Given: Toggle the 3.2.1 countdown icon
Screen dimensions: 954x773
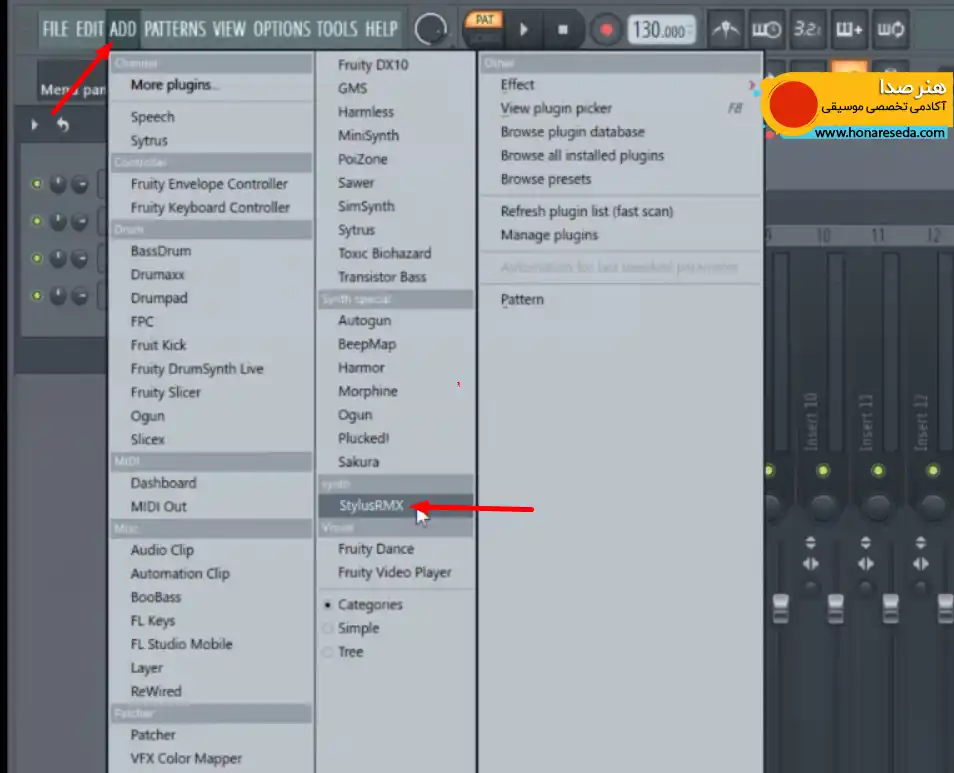Looking at the screenshot, I should [x=807, y=29].
